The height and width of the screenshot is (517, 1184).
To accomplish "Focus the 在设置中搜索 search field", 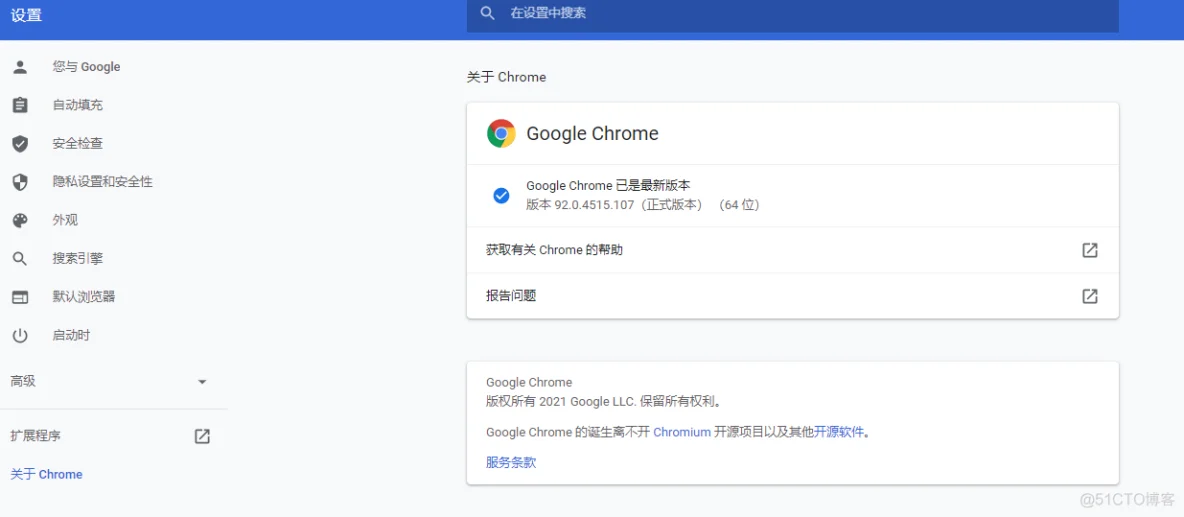I will (x=792, y=14).
